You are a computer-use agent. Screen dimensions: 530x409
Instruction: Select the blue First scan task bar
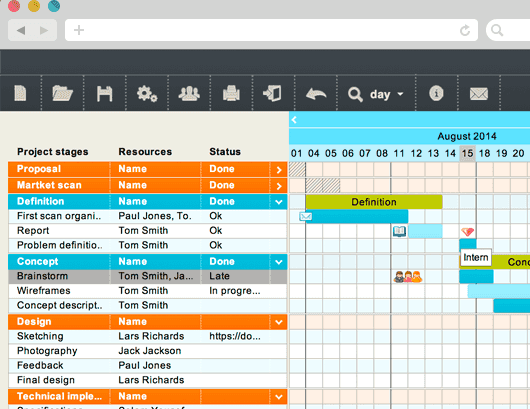tap(357, 216)
